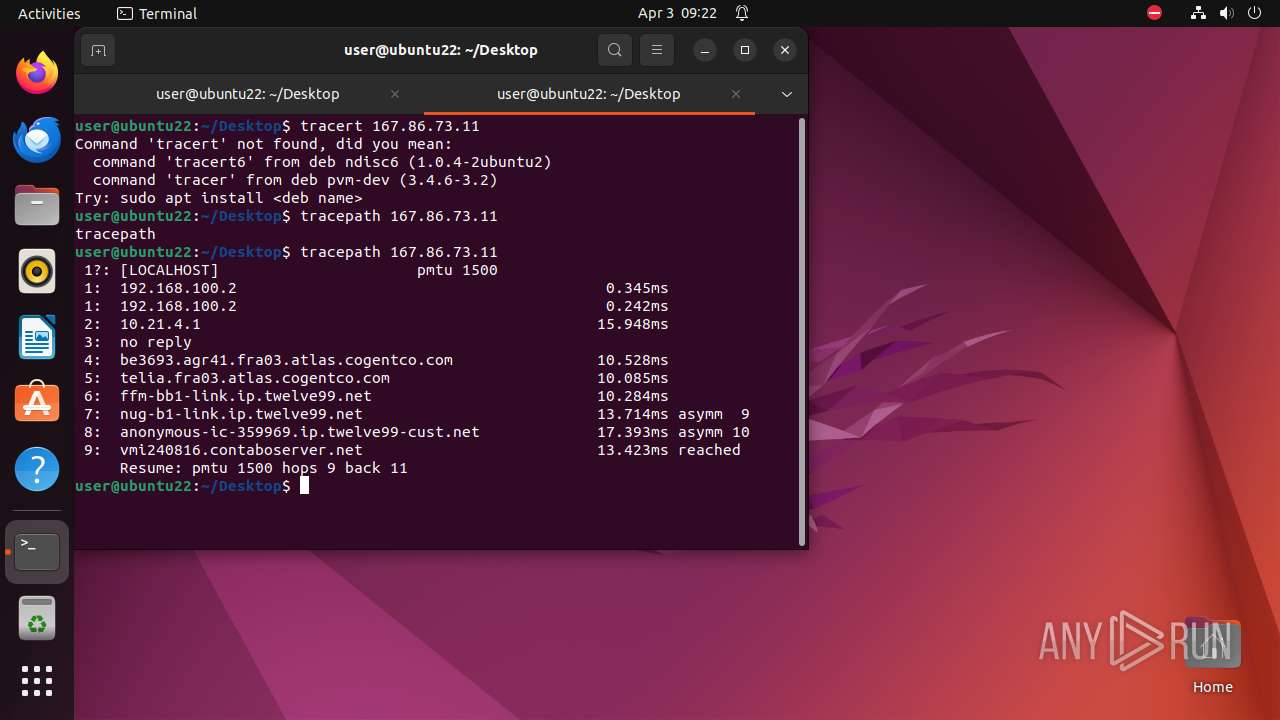Open the Activities overview
Viewport: 1280px width, 720px height.
(x=49, y=13)
